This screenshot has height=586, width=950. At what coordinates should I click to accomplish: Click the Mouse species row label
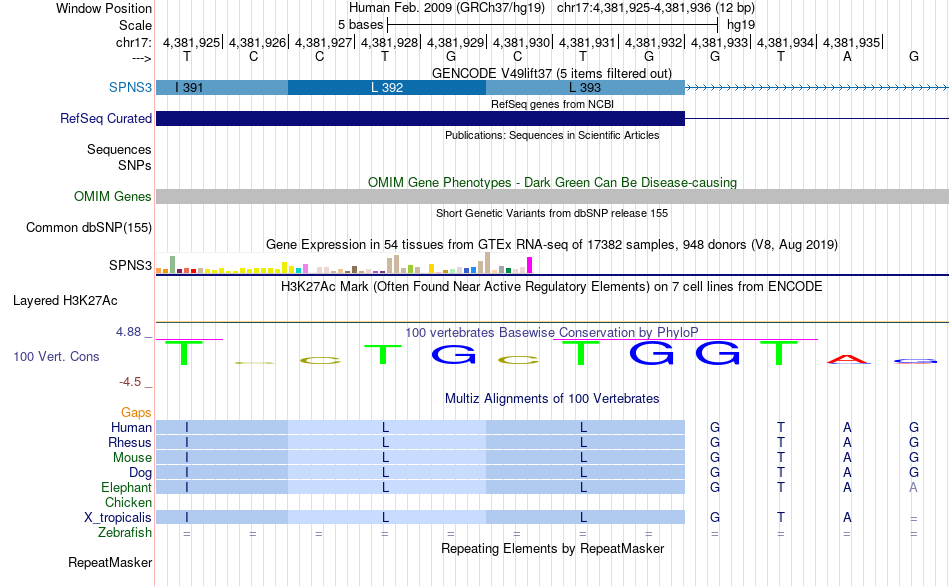132,458
